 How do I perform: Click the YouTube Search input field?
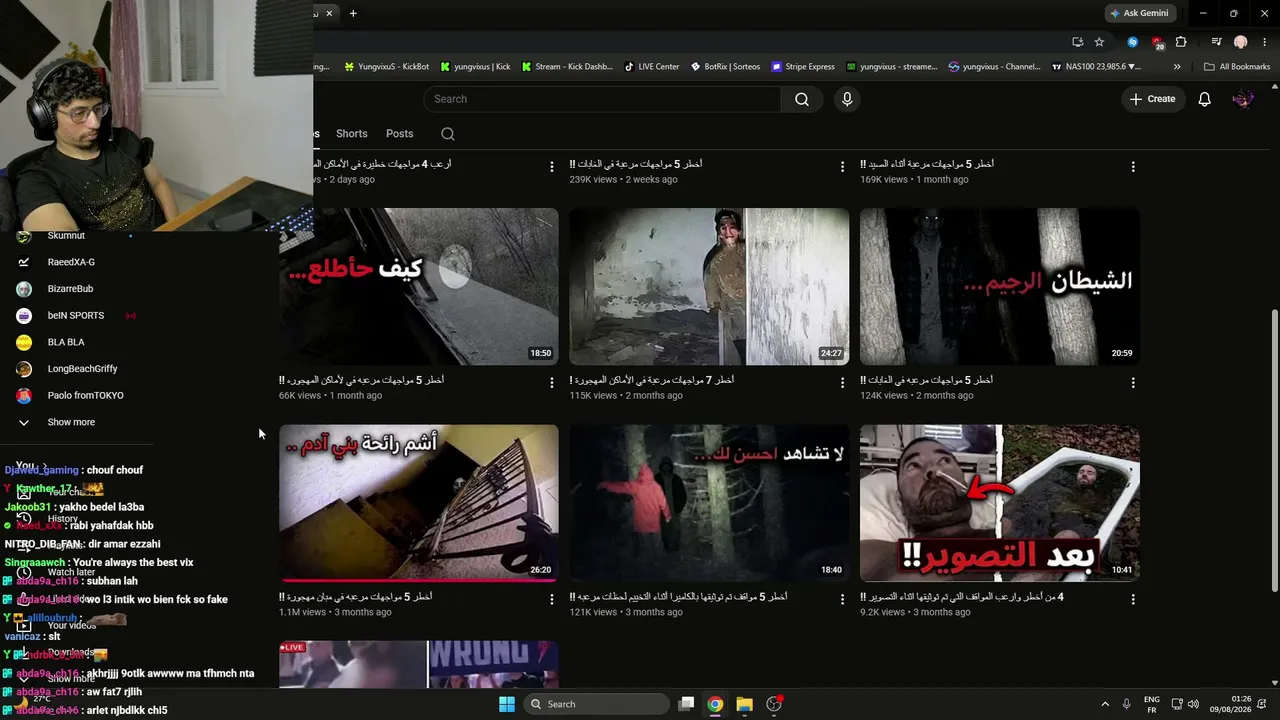[602, 99]
